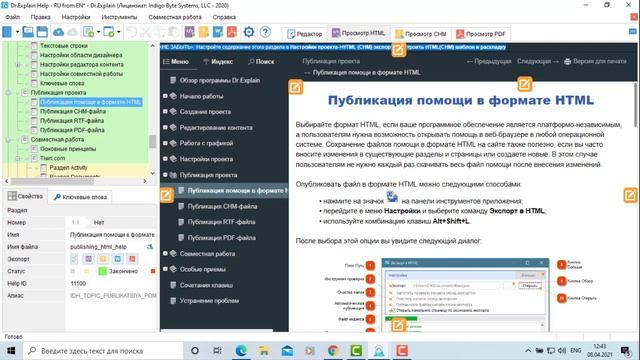Click the Paste clipboard toolbar icon
640x360 pixels.
[x=173, y=32]
